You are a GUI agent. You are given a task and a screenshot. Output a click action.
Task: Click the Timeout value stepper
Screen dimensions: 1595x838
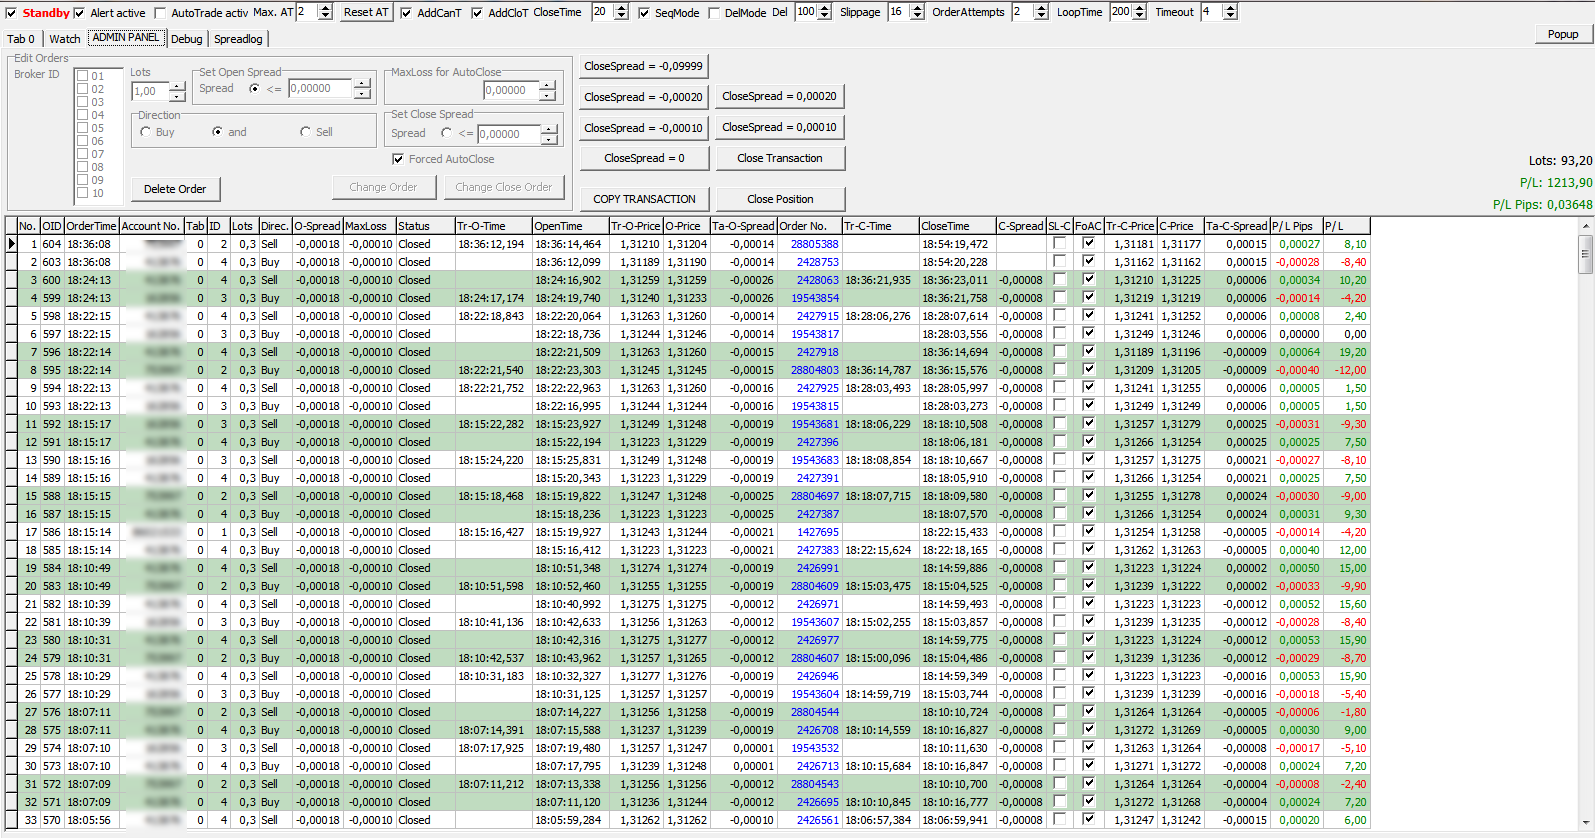pyautogui.click(x=1230, y=12)
